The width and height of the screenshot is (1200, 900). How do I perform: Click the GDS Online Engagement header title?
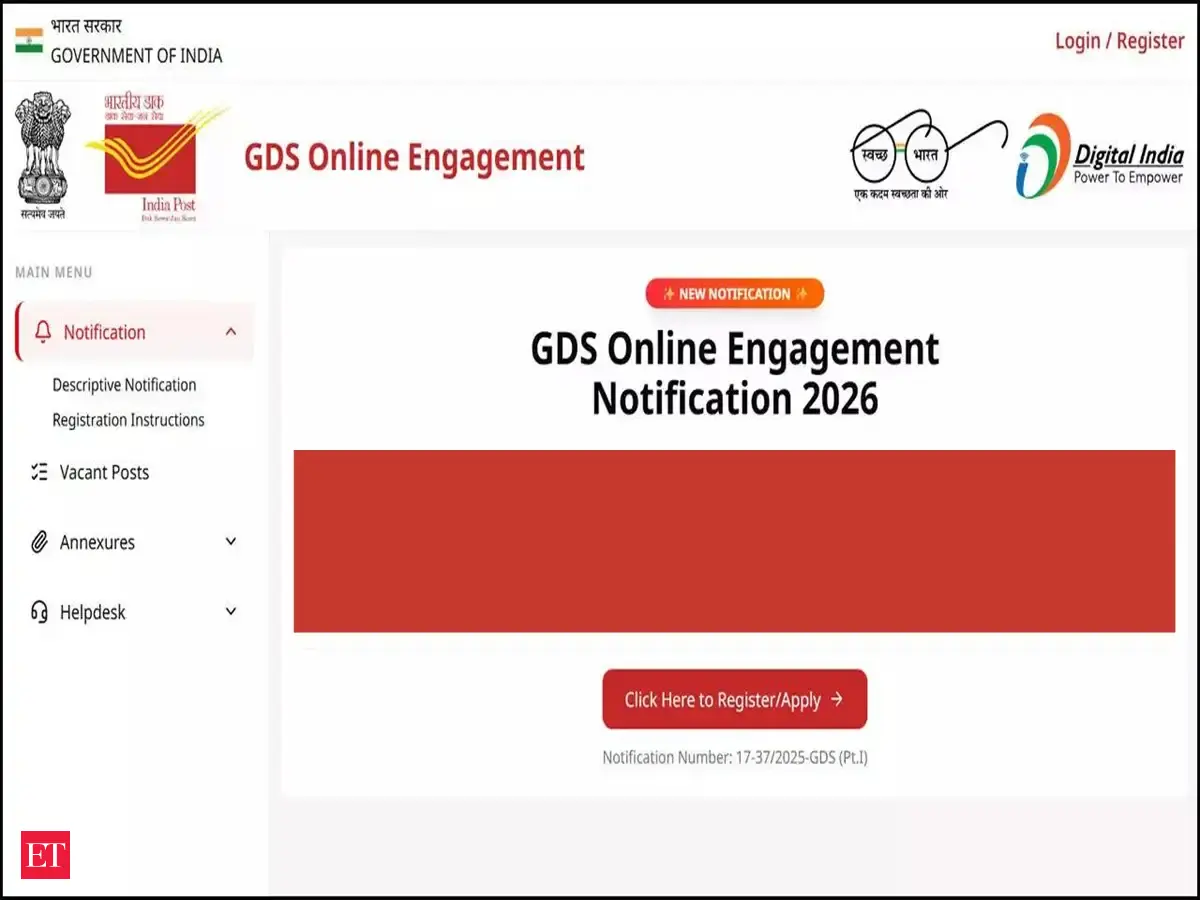tap(414, 157)
